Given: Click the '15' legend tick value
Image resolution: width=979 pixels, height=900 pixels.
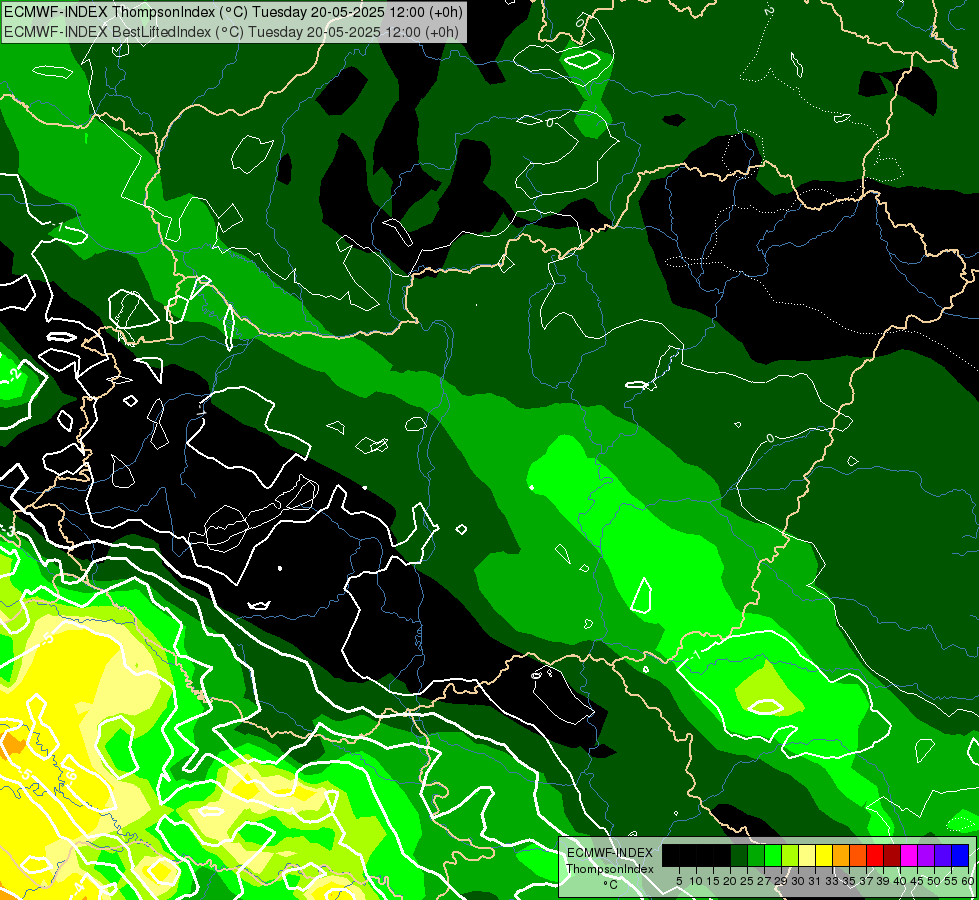Looking at the screenshot, I should click(714, 881).
